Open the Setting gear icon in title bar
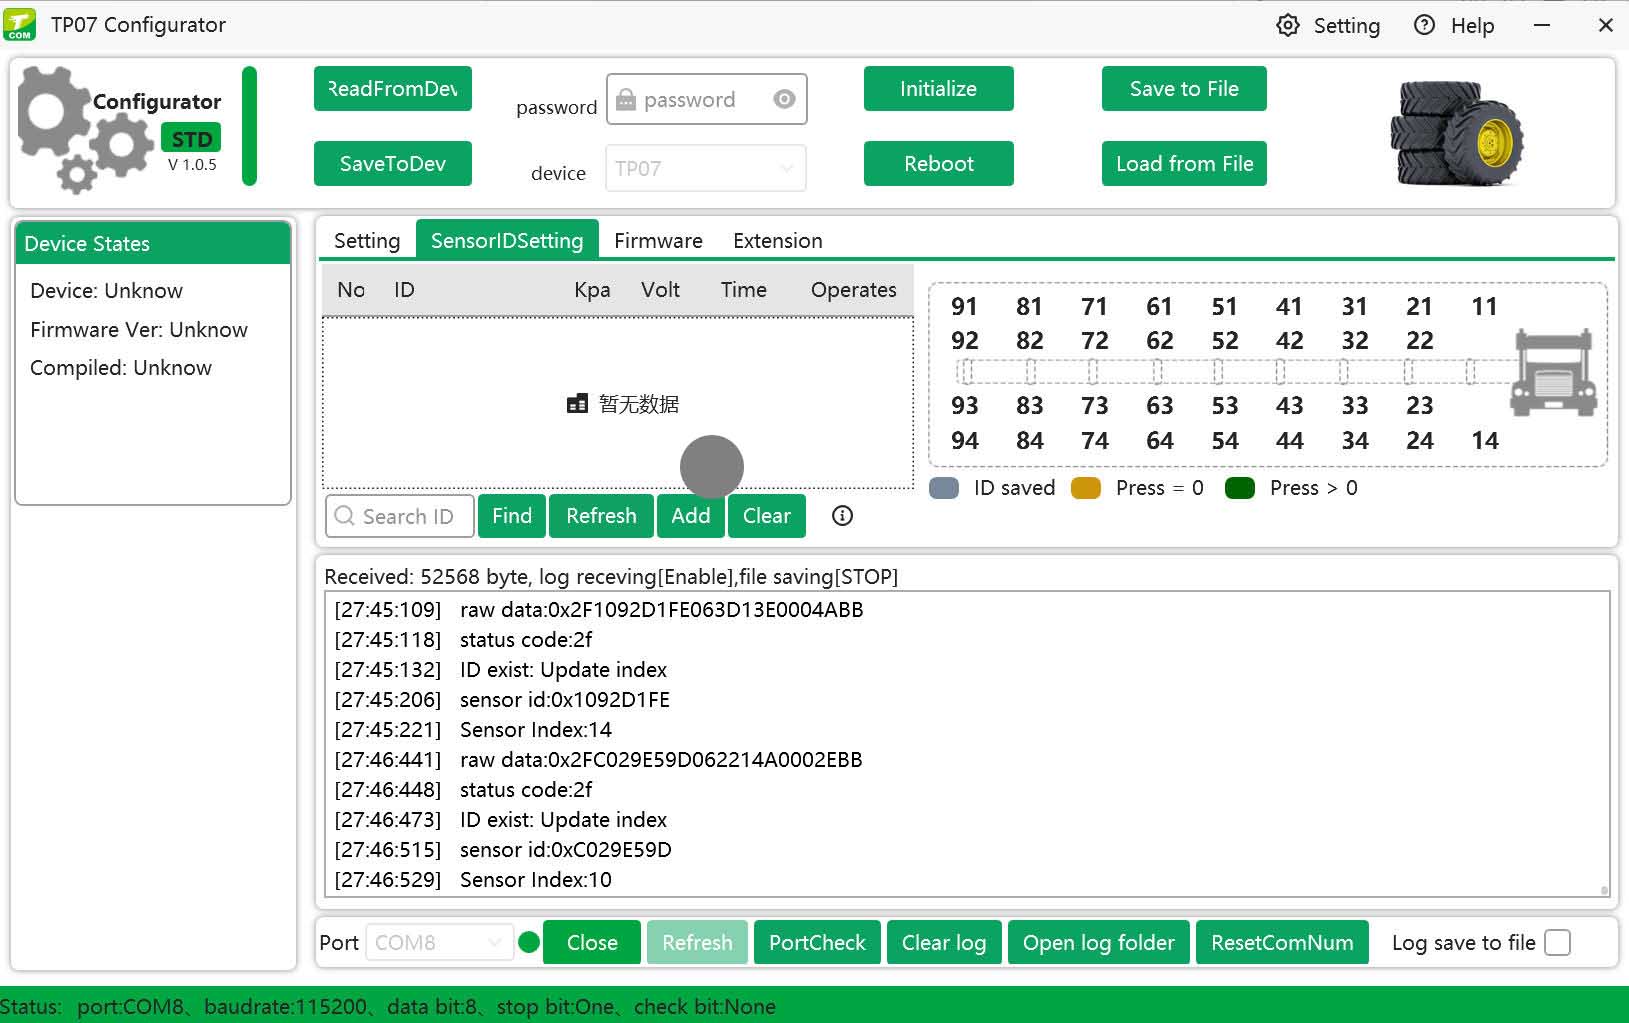This screenshot has height=1023, width=1629. pos(1289,25)
